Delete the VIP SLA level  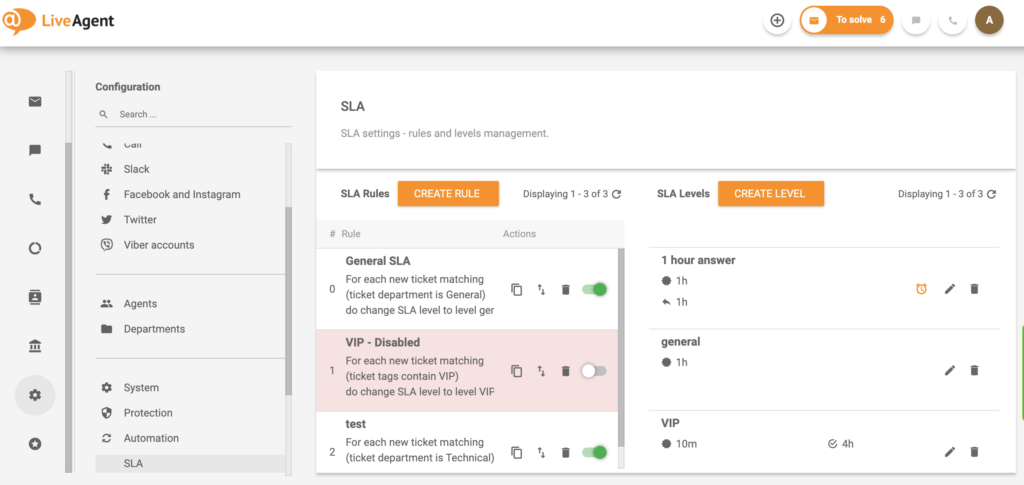tap(975, 452)
